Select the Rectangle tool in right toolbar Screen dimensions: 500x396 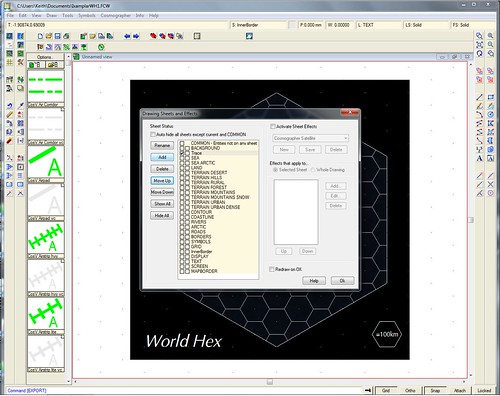(491, 97)
